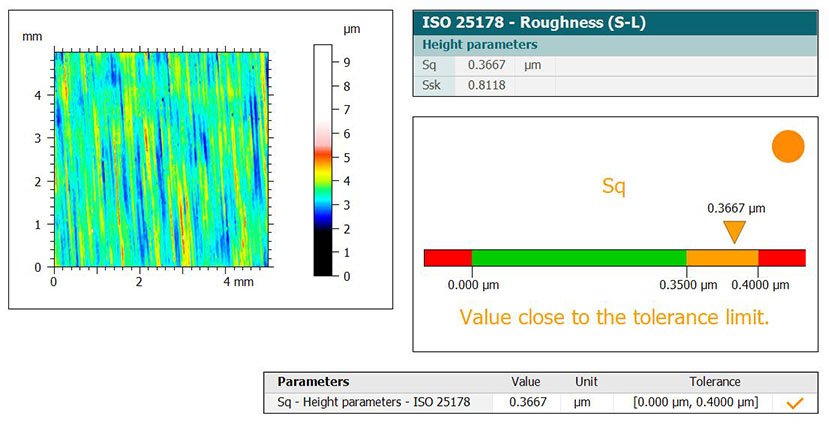Click the 0.000 µm tolerance label

click(473, 285)
